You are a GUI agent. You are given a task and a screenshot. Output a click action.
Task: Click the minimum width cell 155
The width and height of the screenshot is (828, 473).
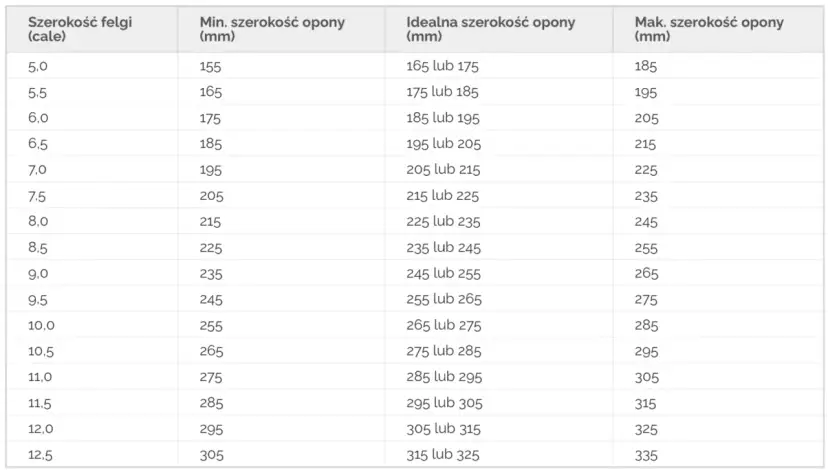point(211,67)
